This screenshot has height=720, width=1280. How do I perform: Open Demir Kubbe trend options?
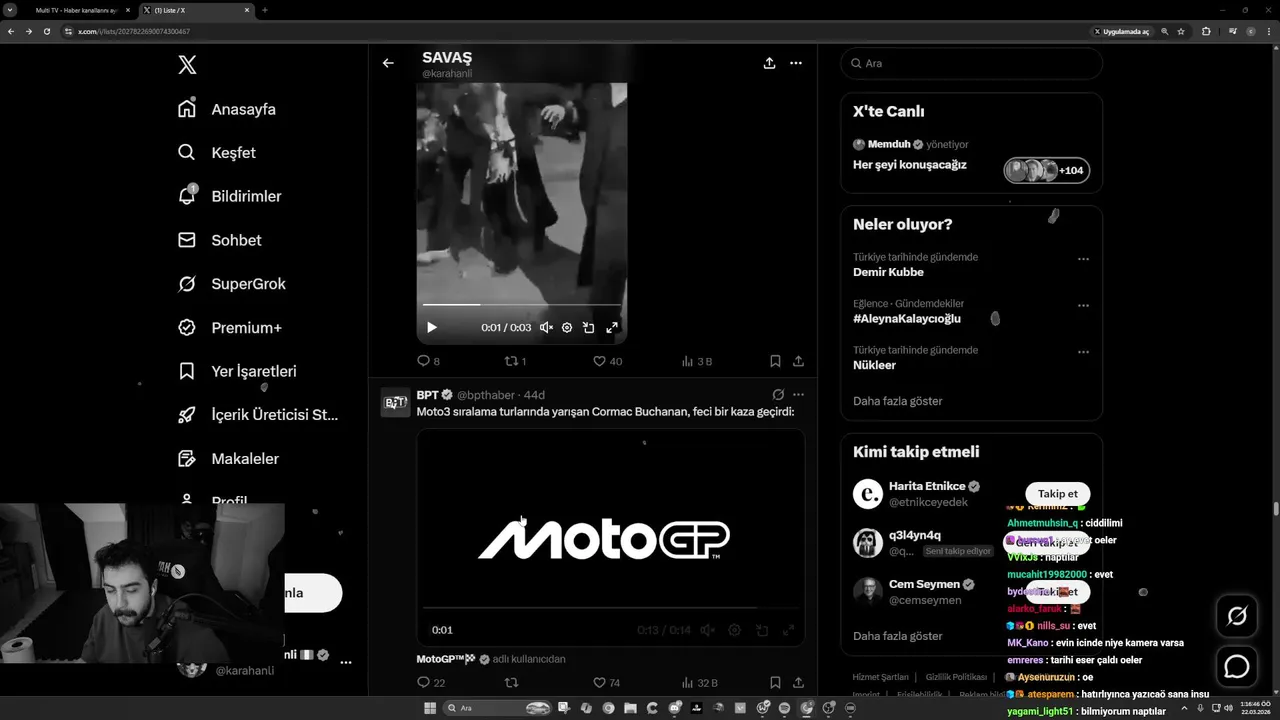(1083, 259)
